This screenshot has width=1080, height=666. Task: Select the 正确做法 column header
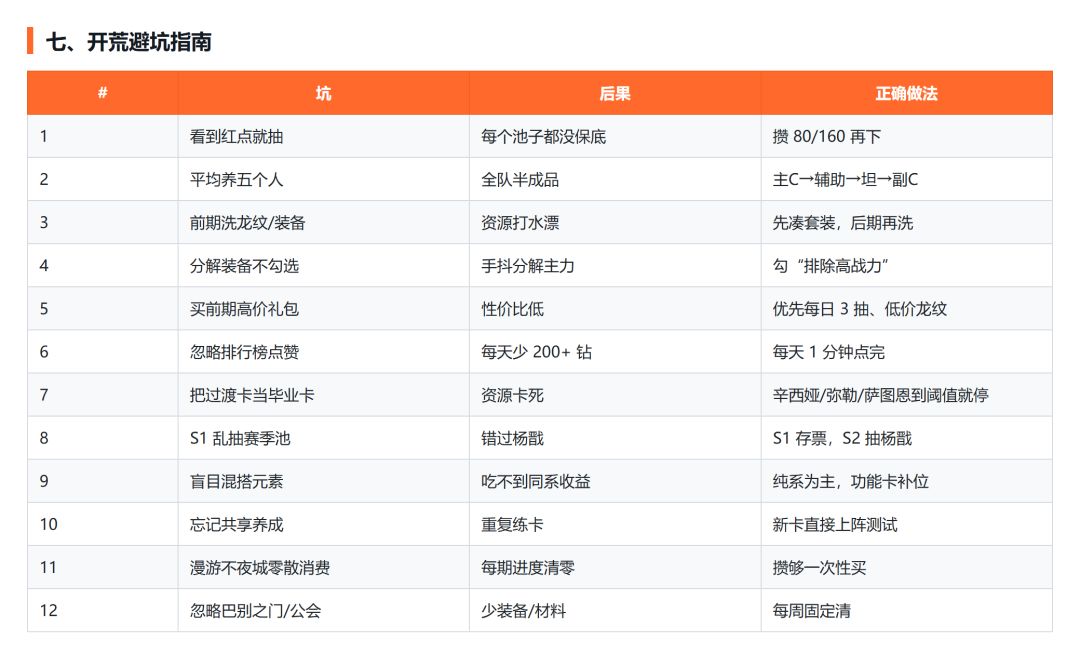coord(906,93)
